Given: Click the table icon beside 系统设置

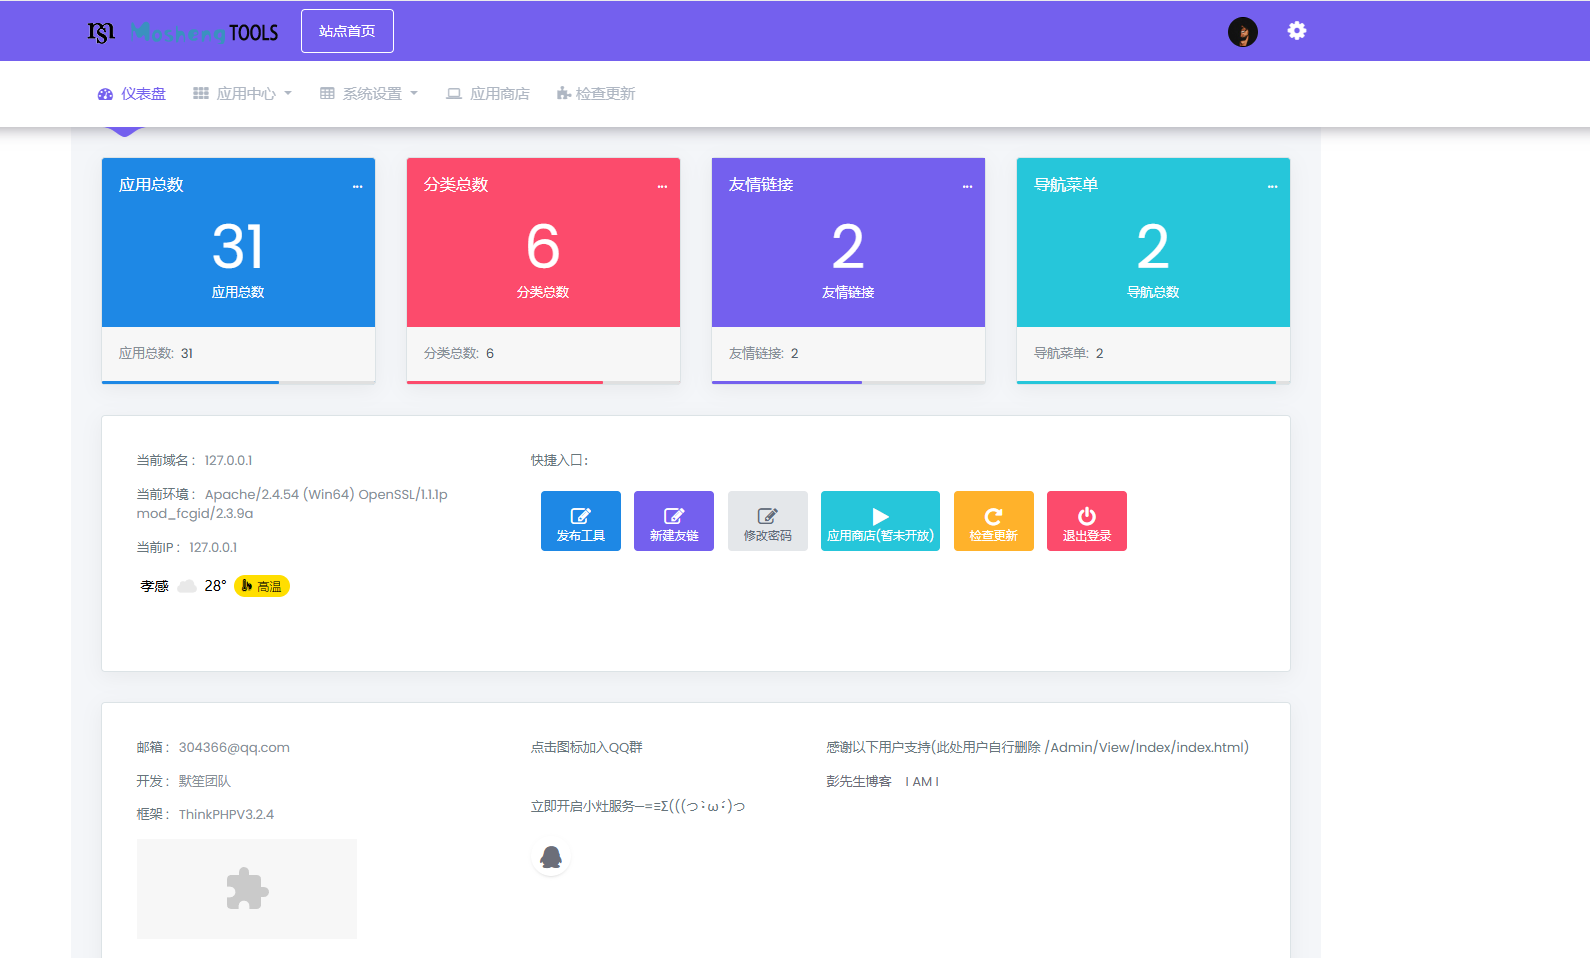Looking at the screenshot, I should 327,94.
